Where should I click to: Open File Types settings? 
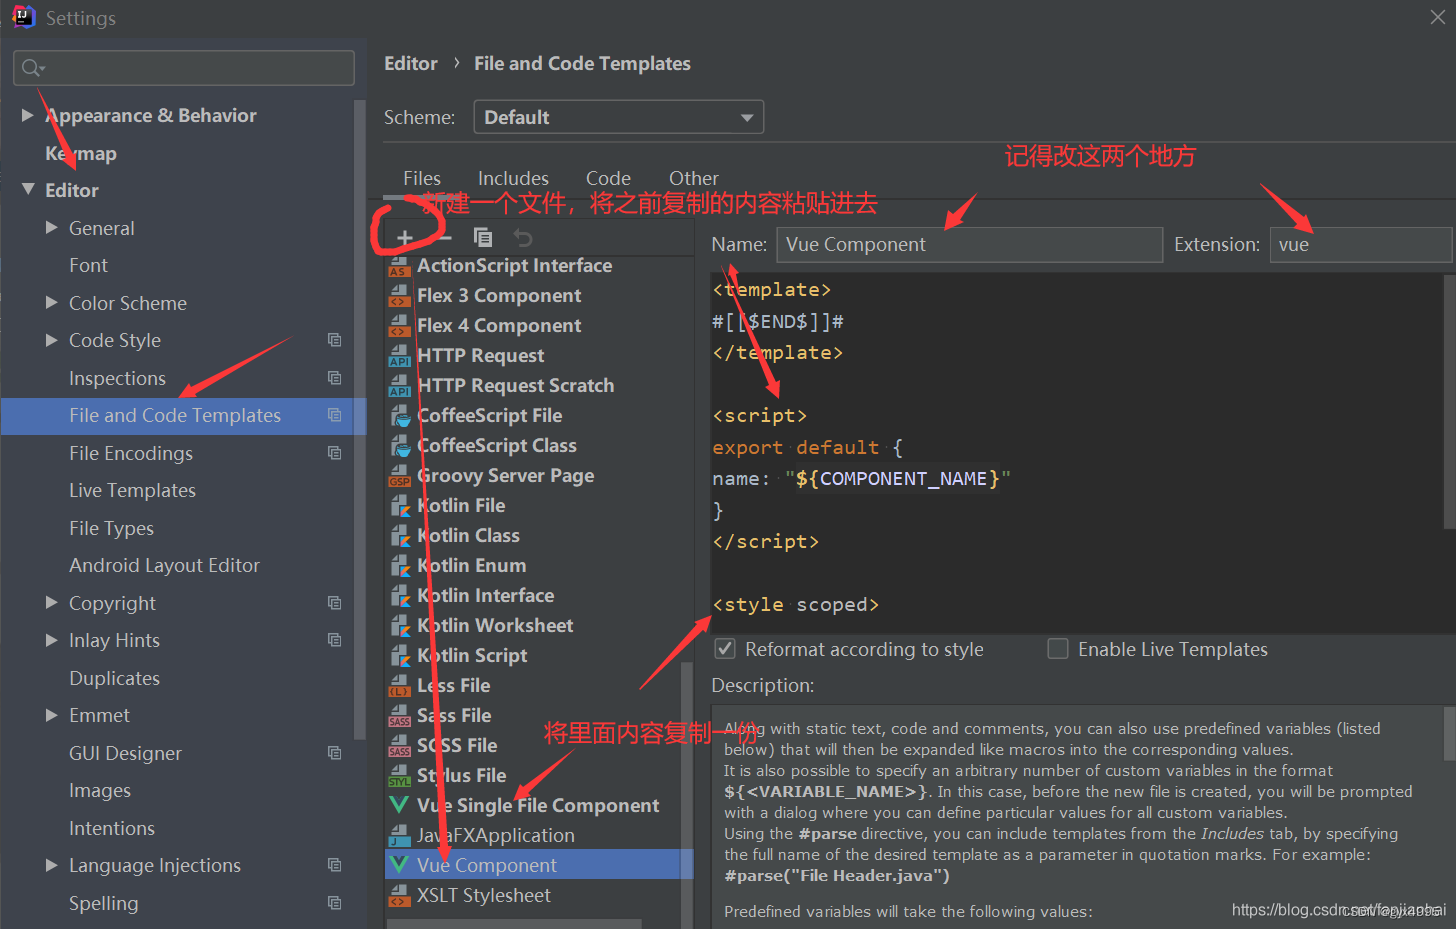click(x=111, y=528)
